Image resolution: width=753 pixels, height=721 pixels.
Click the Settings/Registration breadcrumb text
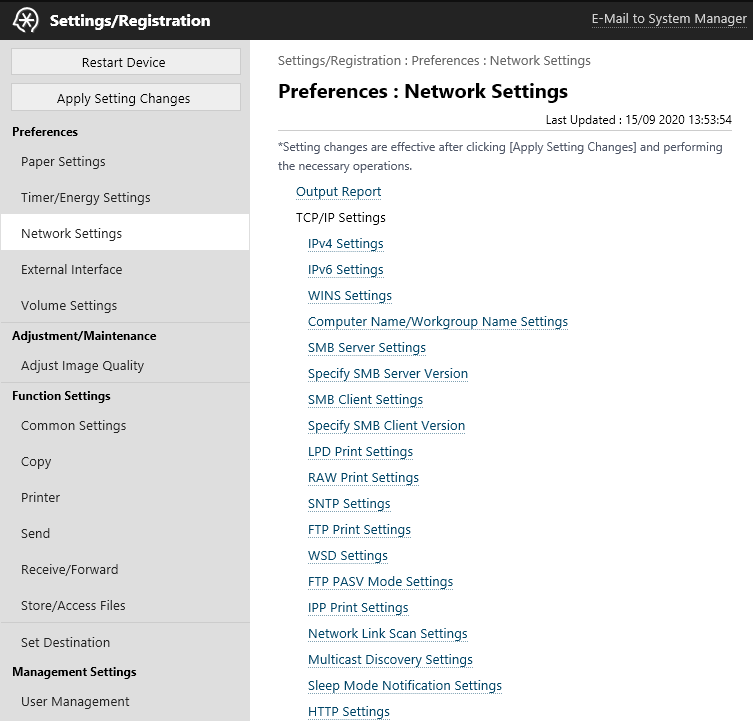pyautogui.click(x=340, y=61)
